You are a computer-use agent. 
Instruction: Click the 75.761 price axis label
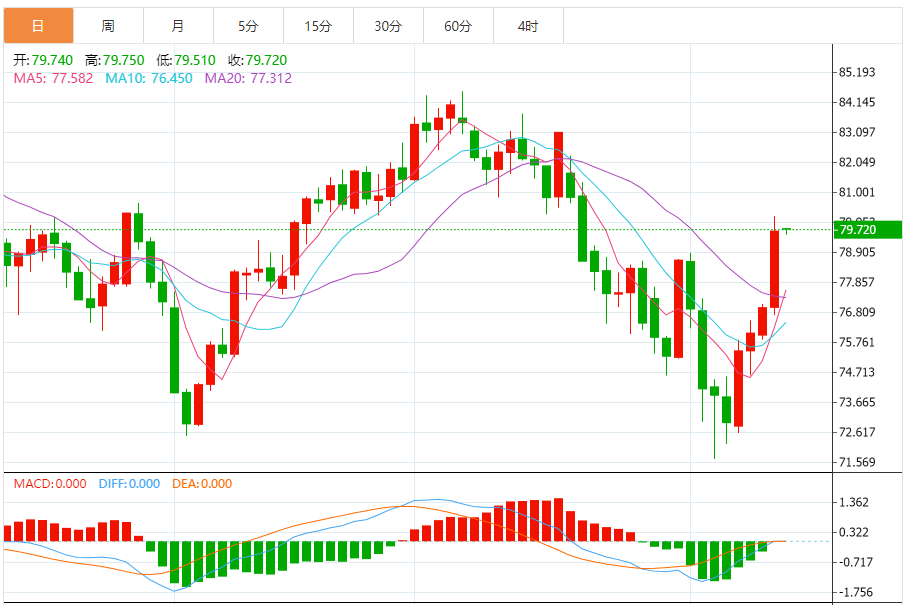tap(857, 342)
